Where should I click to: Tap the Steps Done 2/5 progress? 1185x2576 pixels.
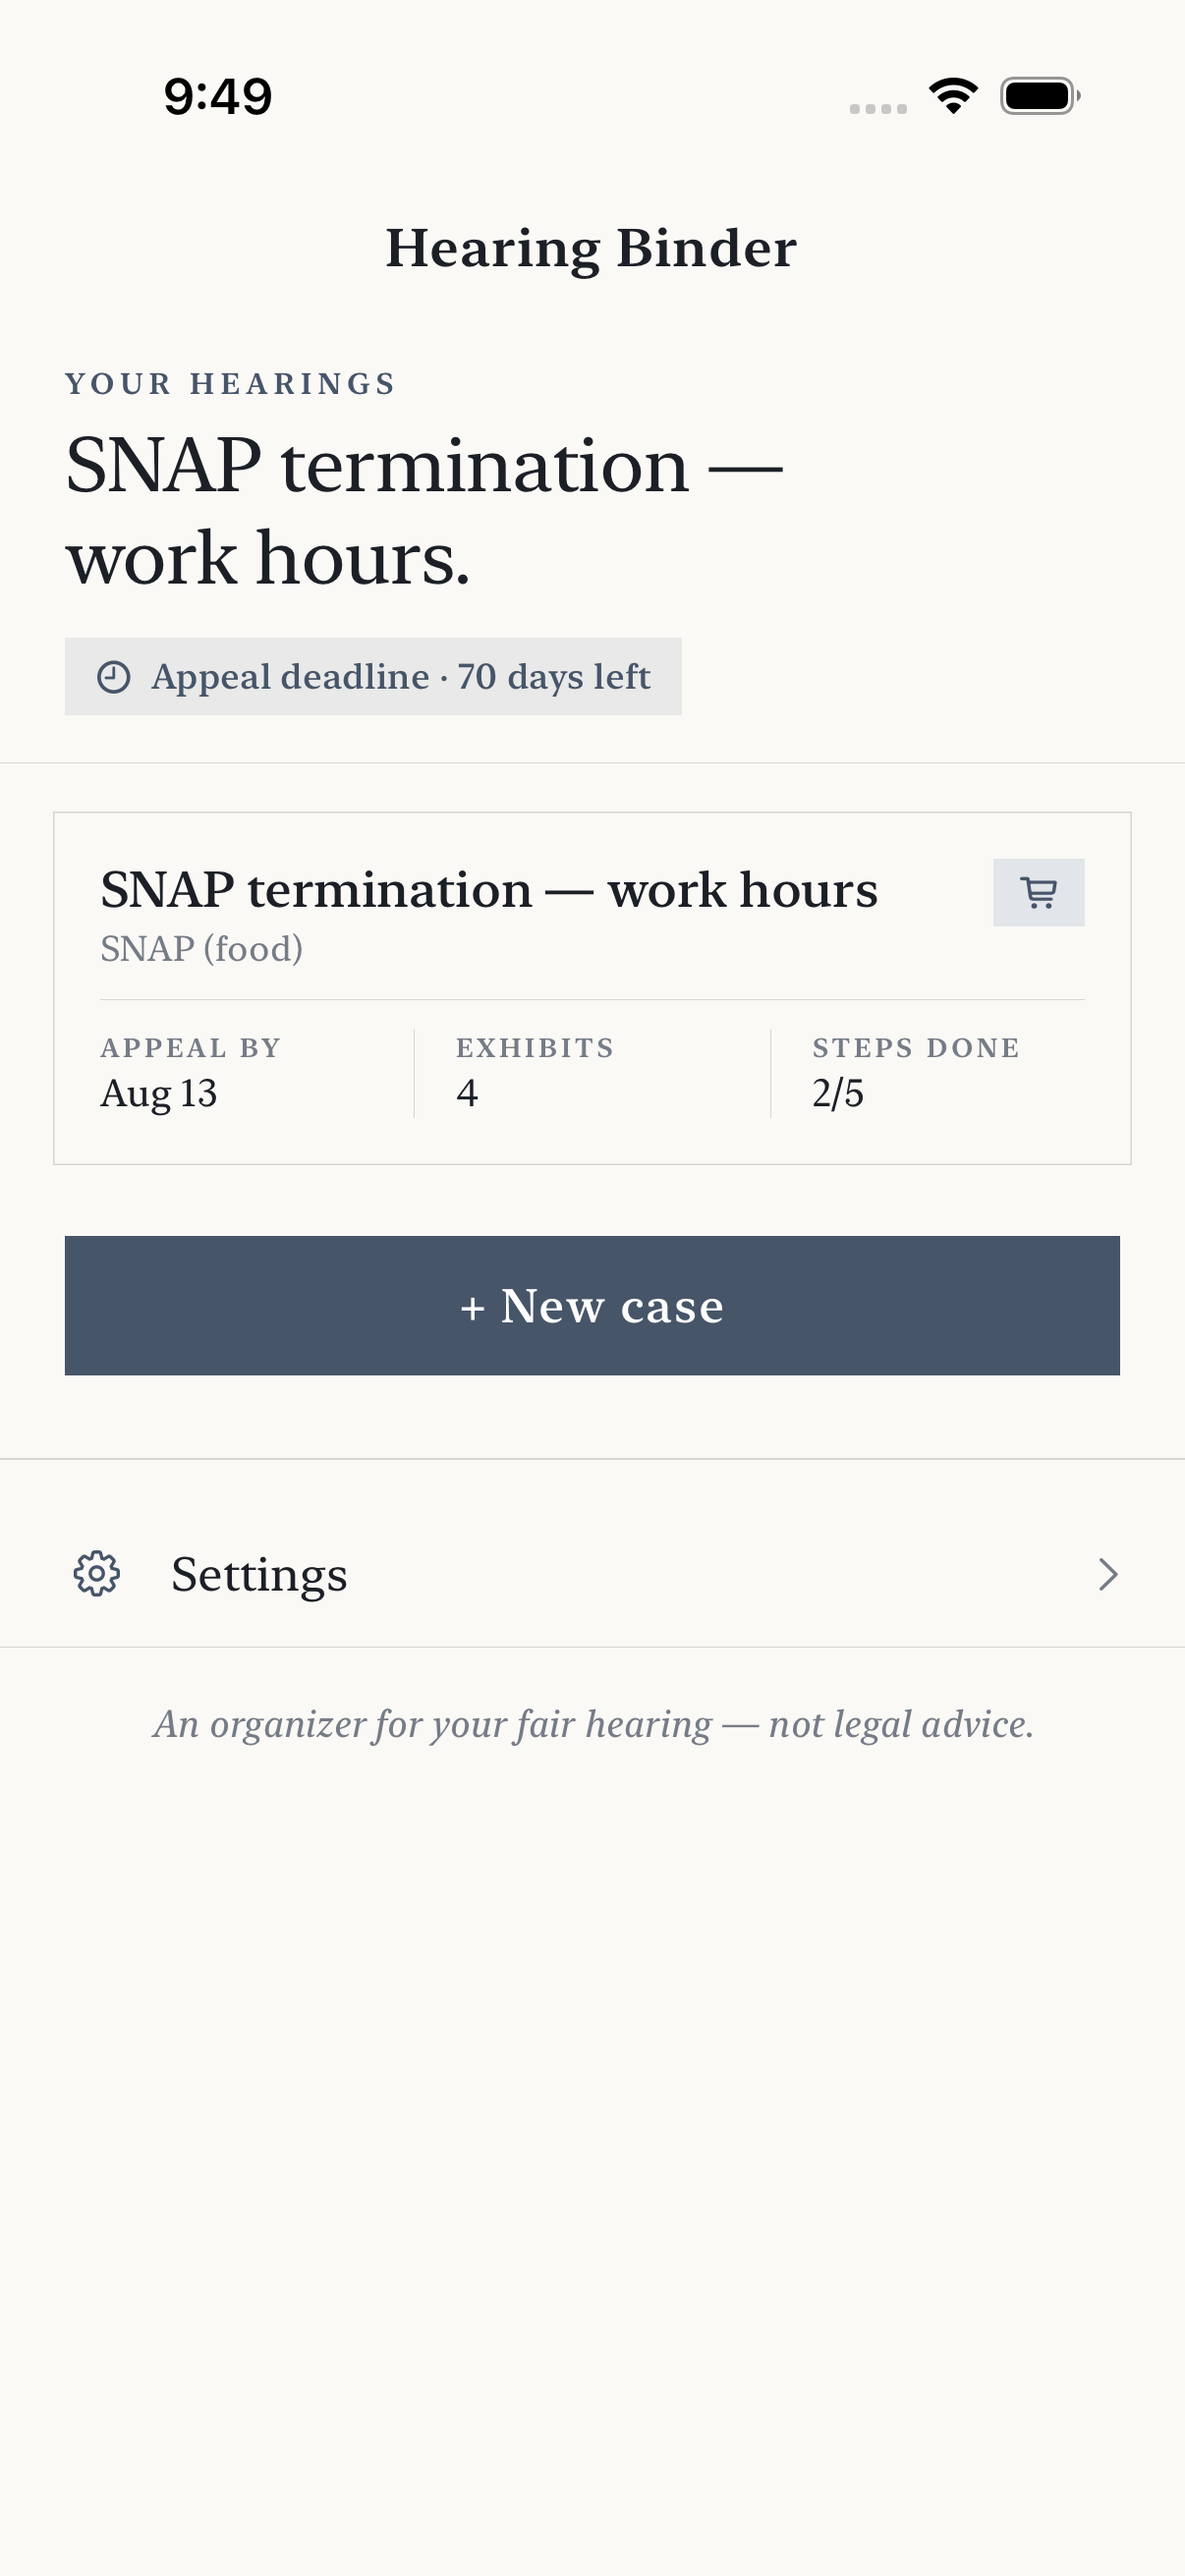coord(916,1074)
